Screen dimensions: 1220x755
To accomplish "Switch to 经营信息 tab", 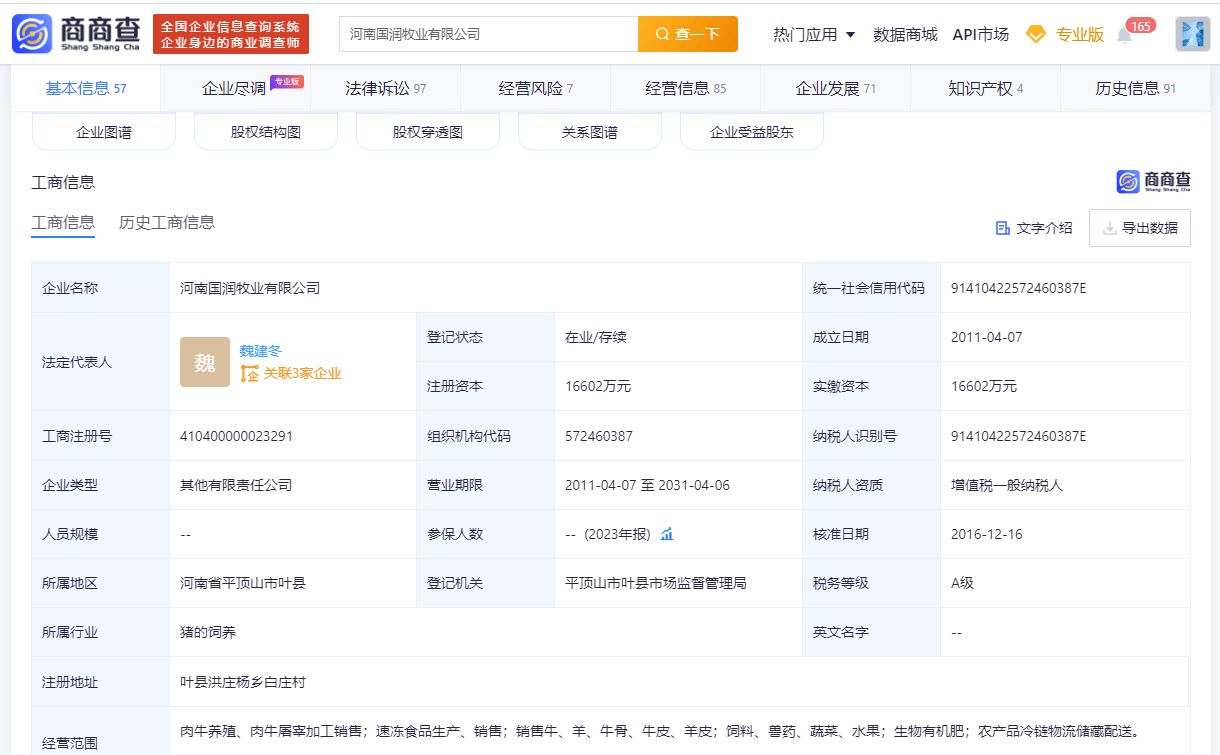I will point(686,88).
